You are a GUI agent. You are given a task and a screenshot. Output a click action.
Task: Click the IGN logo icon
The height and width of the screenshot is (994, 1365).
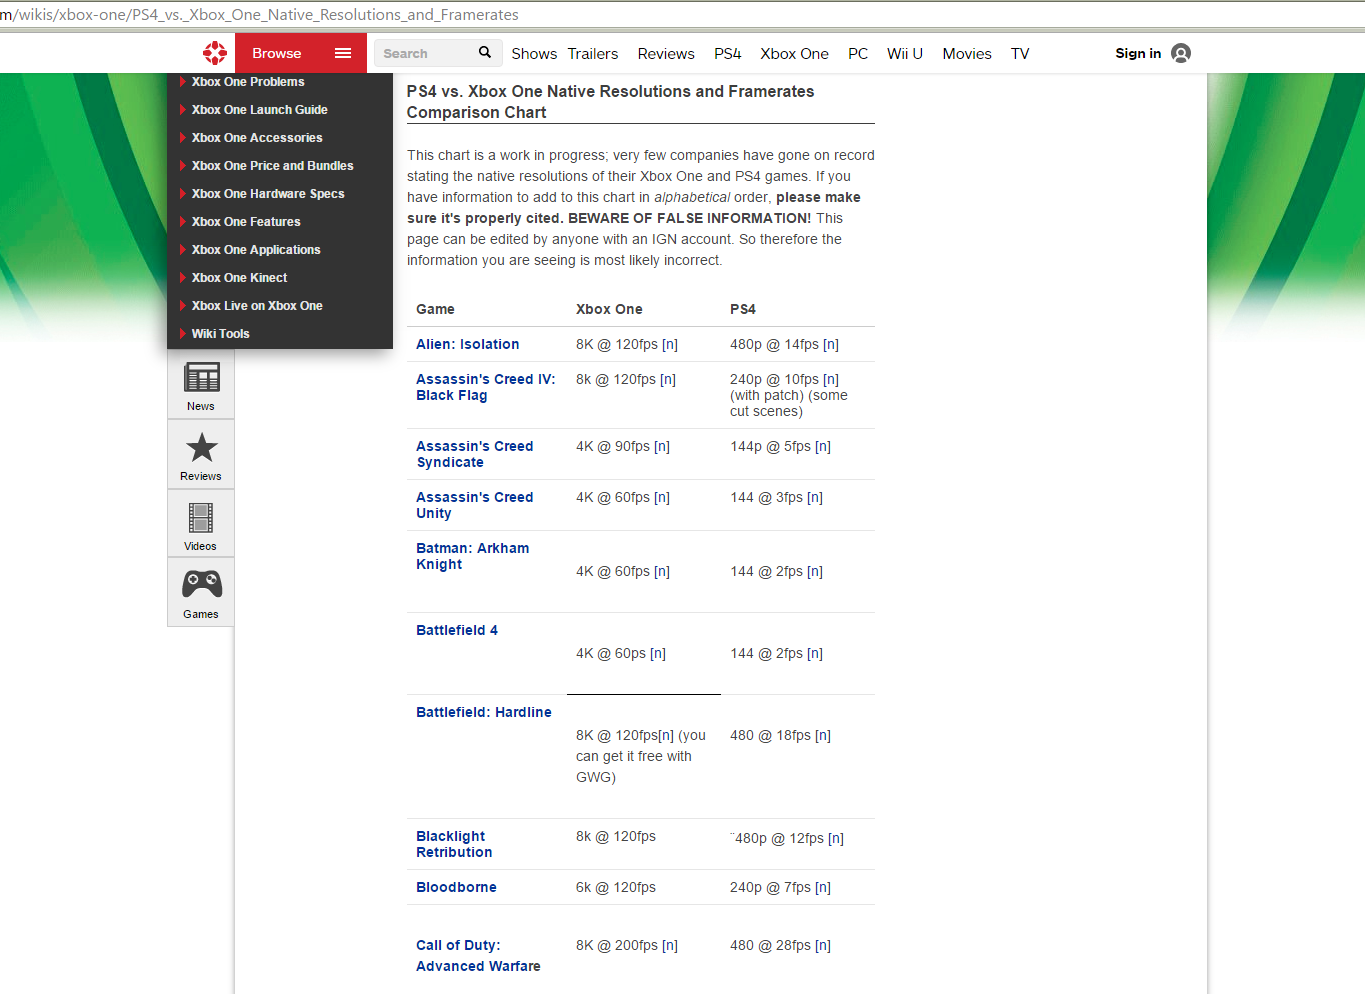pos(215,53)
